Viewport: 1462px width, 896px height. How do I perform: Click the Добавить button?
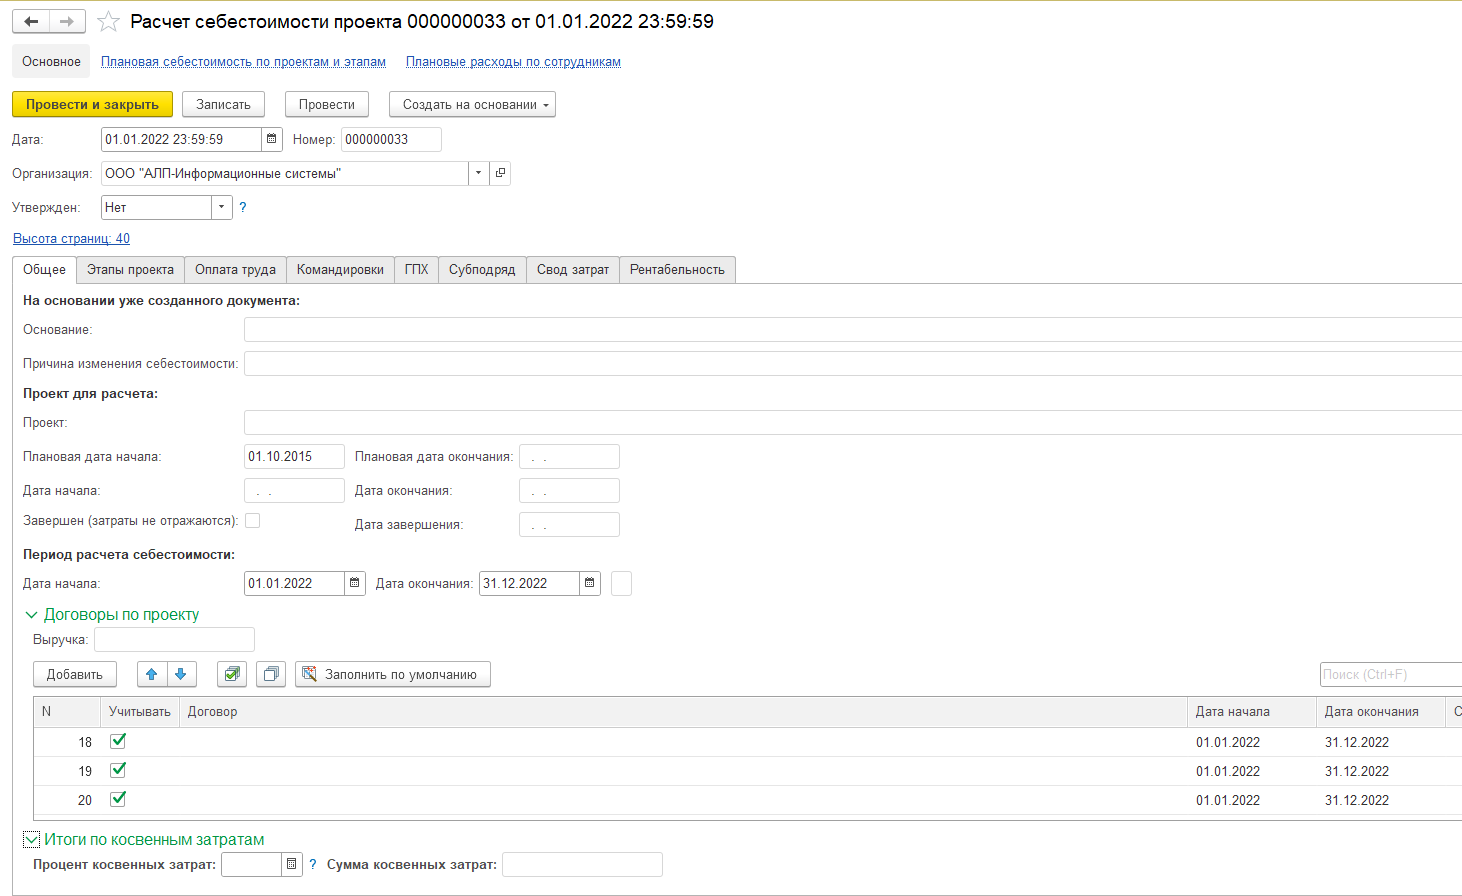pyautogui.click(x=75, y=674)
